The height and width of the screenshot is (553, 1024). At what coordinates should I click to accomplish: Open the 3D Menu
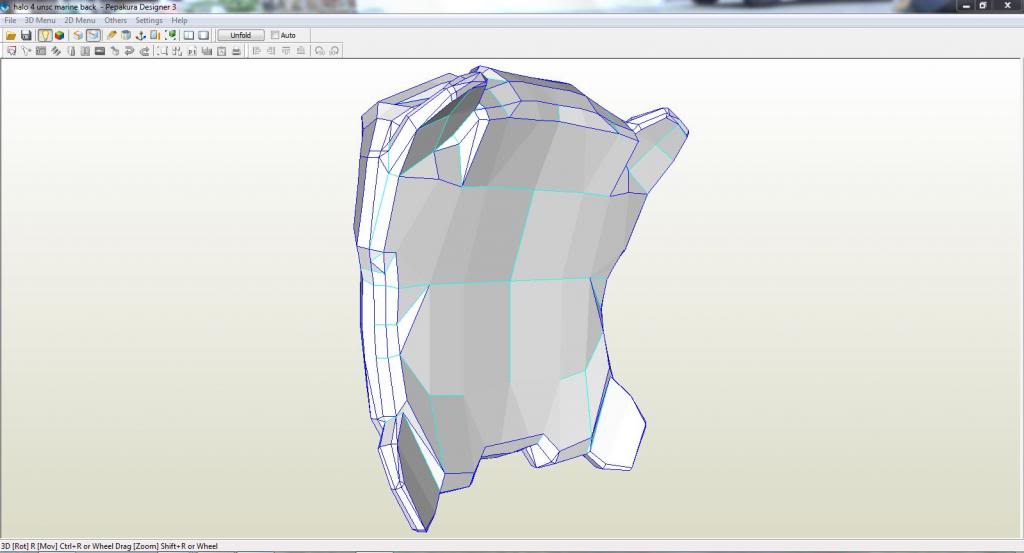pos(40,20)
